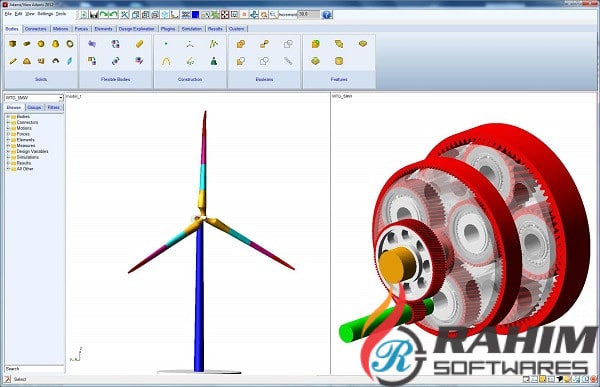
Task: Select the green Point Mass construction tool
Action: tap(214, 61)
